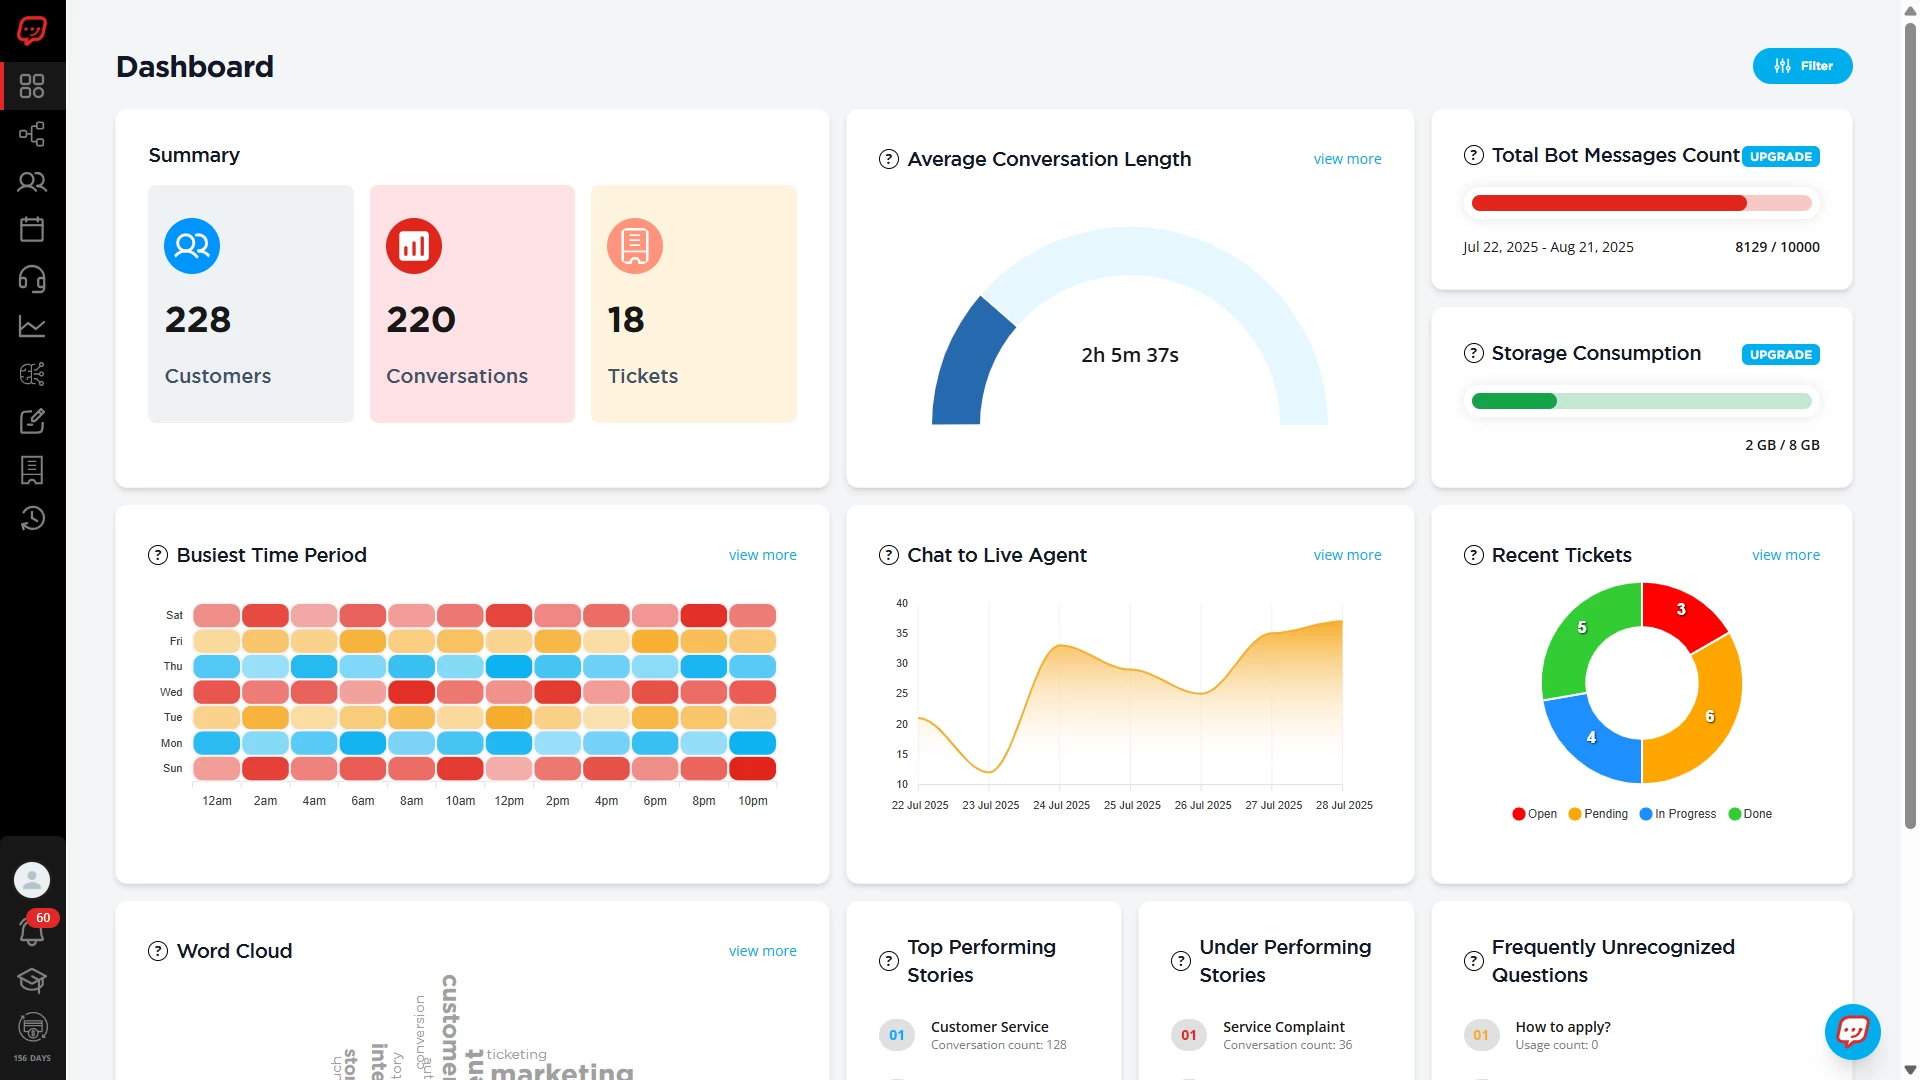Open the analytics line chart icon
Viewport: 1920px width, 1080px height.
(32, 326)
